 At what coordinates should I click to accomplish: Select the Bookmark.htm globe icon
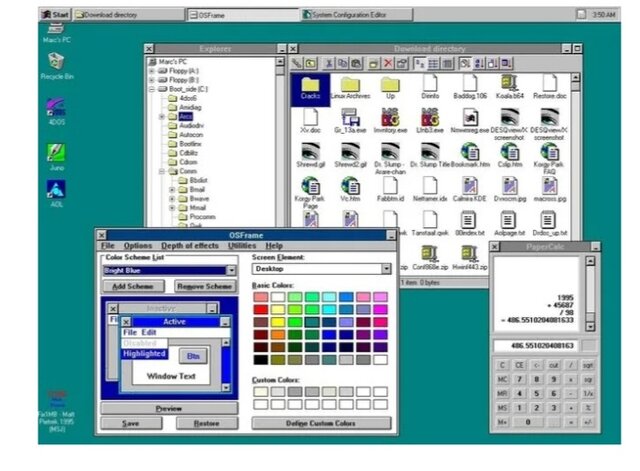[470, 155]
